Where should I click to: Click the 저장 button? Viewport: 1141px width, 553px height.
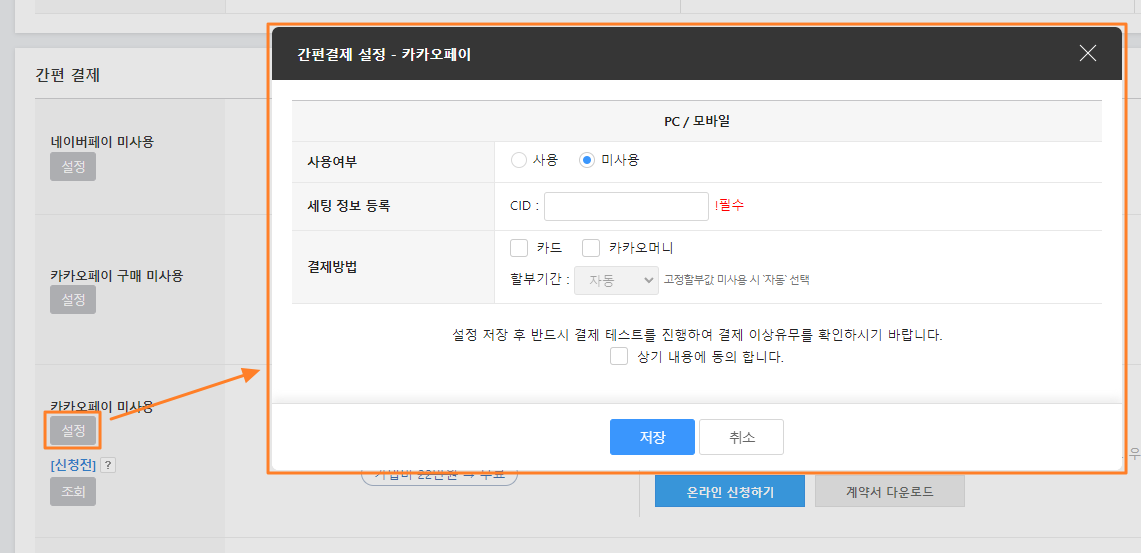(652, 437)
